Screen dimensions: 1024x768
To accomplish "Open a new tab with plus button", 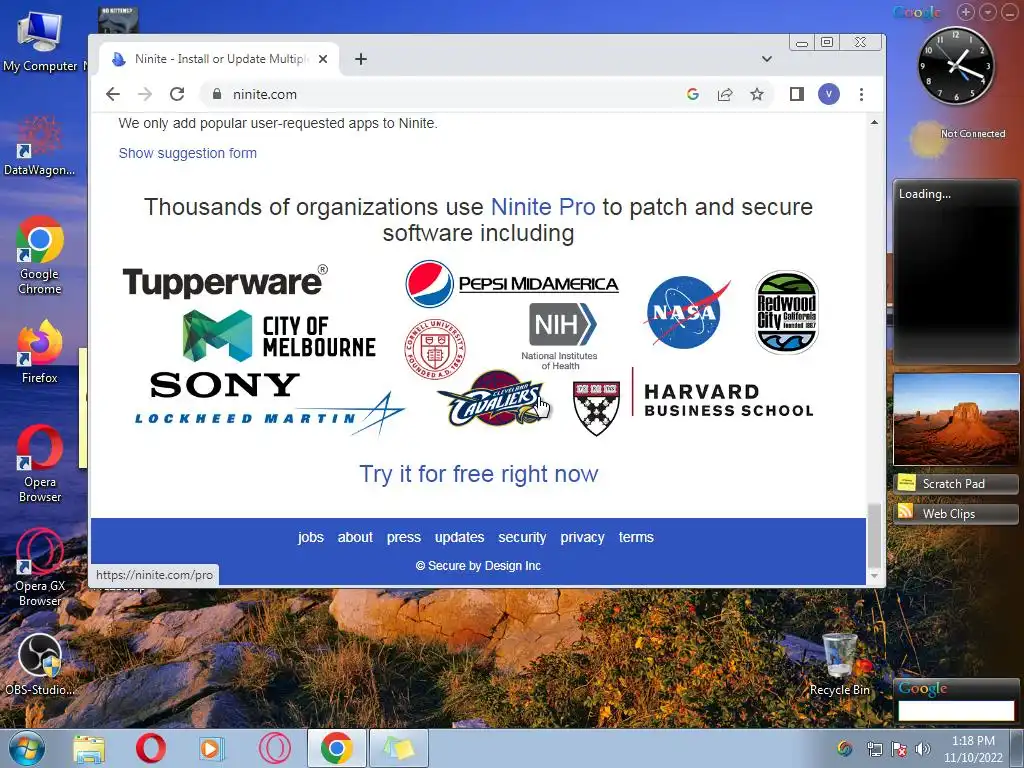I will coord(360,59).
